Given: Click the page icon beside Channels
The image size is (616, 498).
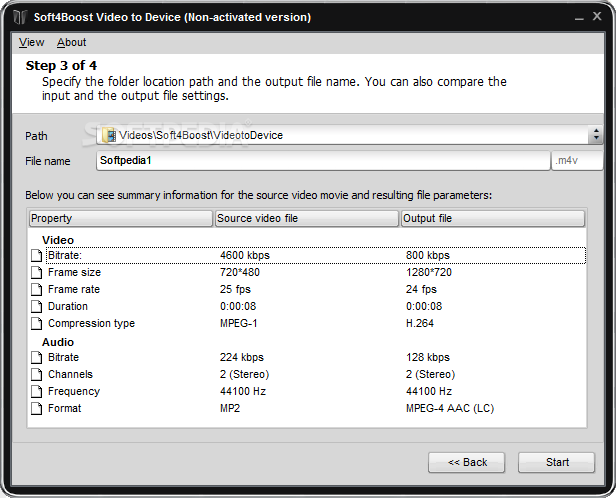Looking at the screenshot, I should click(37, 374).
